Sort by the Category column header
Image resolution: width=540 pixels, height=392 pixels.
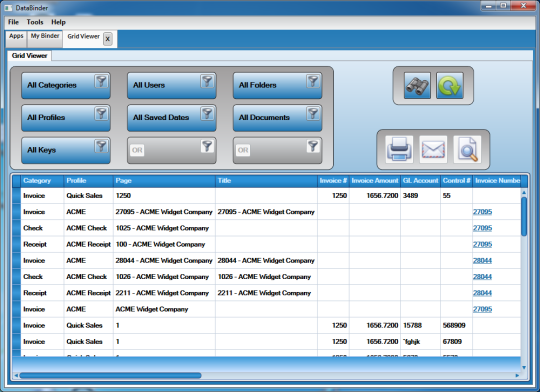[42, 181]
